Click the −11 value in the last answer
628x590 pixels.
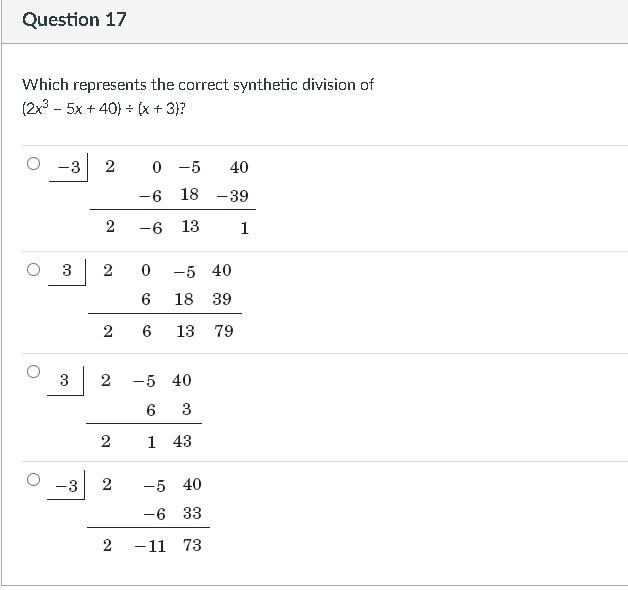[150, 546]
